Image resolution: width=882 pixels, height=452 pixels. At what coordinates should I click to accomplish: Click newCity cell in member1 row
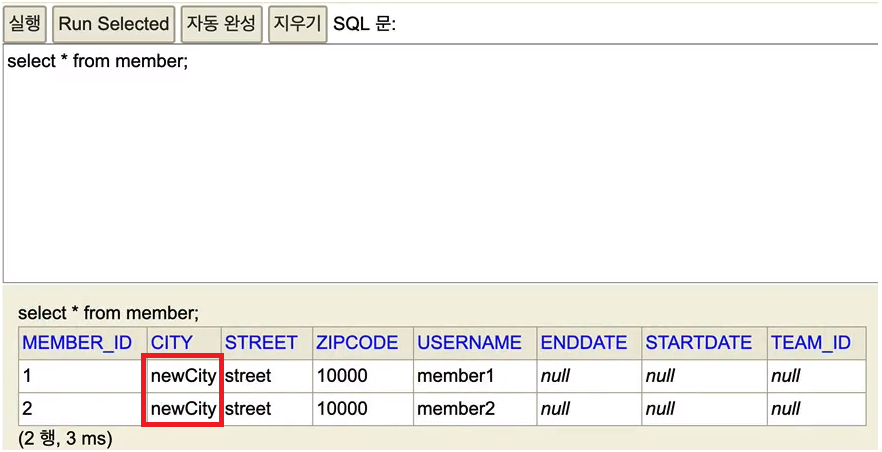(x=184, y=376)
